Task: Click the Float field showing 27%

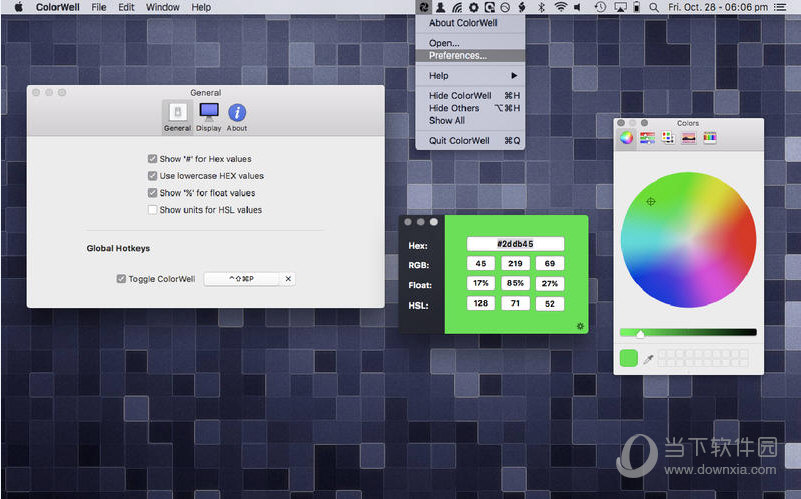Action: pos(550,283)
